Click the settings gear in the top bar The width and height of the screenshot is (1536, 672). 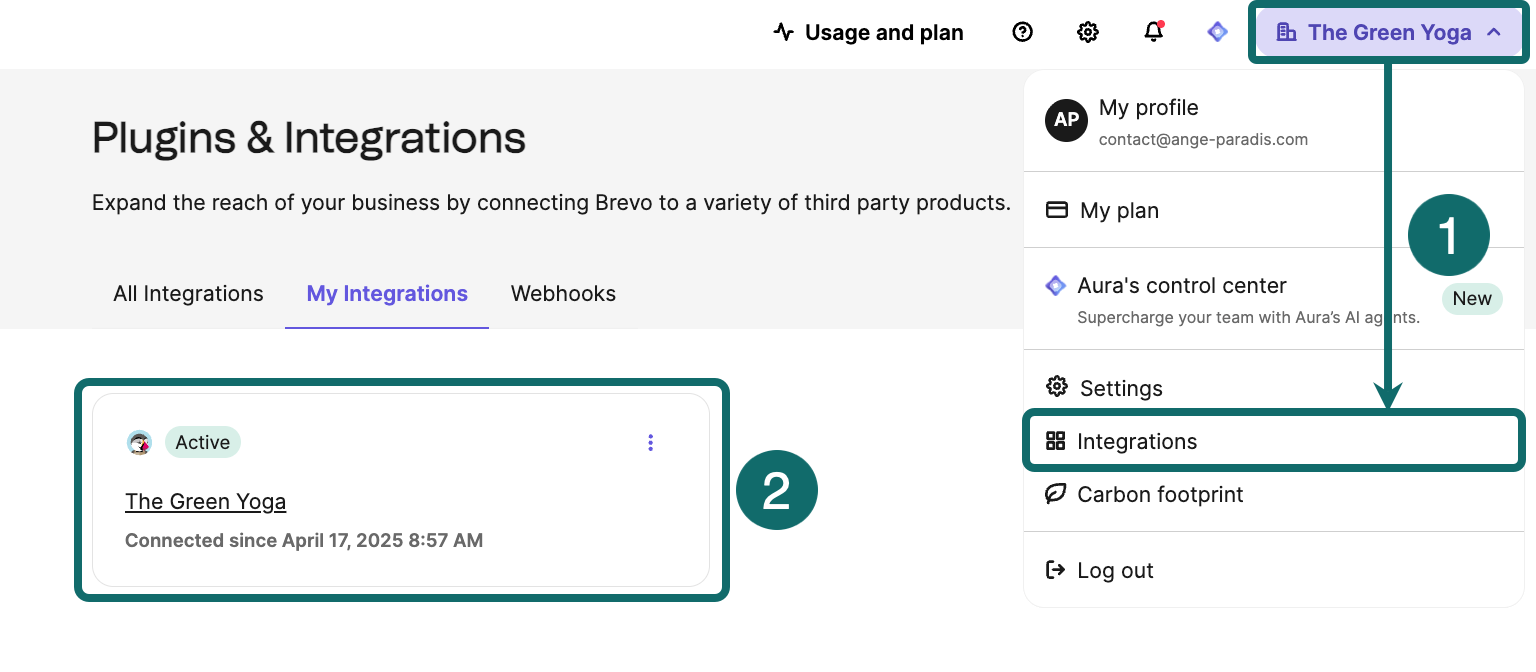click(1088, 31)
